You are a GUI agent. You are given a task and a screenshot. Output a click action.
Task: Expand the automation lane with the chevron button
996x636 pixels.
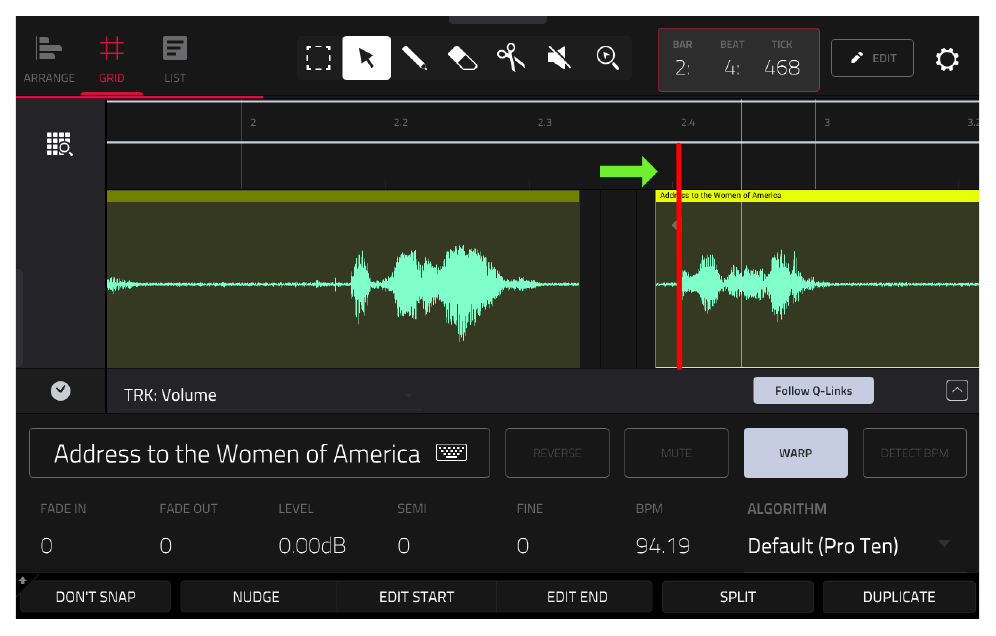coord(957,390)
